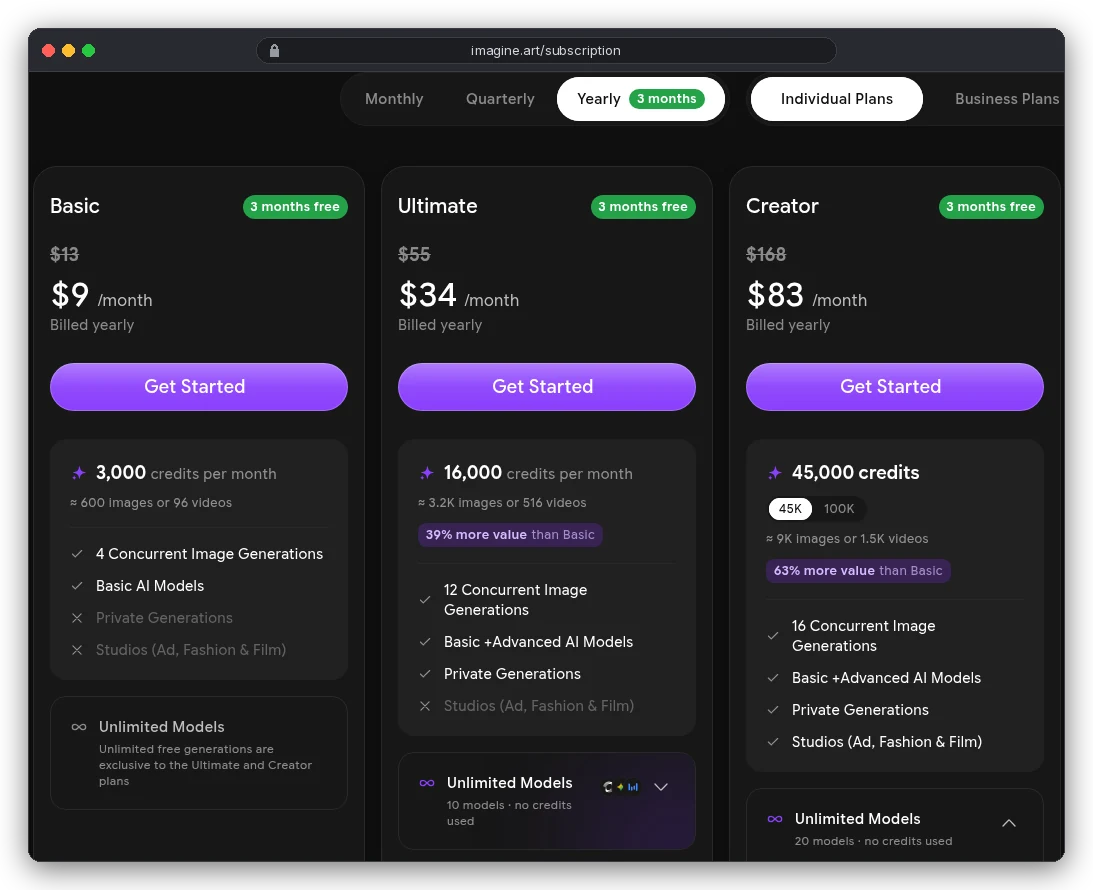The width and height of the screenshot is (1093, 890).
Task: Get Started with the Creator plan
Action: click(894, 387)
